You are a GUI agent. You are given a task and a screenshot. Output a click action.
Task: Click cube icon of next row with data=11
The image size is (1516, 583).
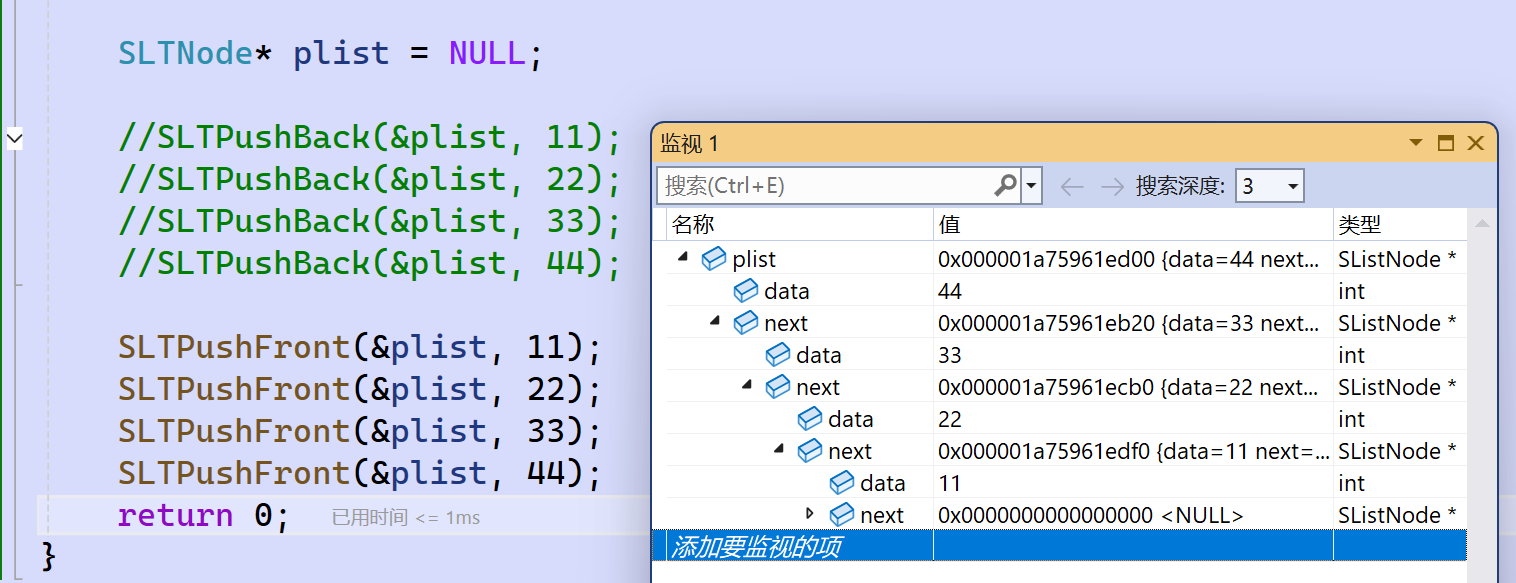[x=810, y=451]
